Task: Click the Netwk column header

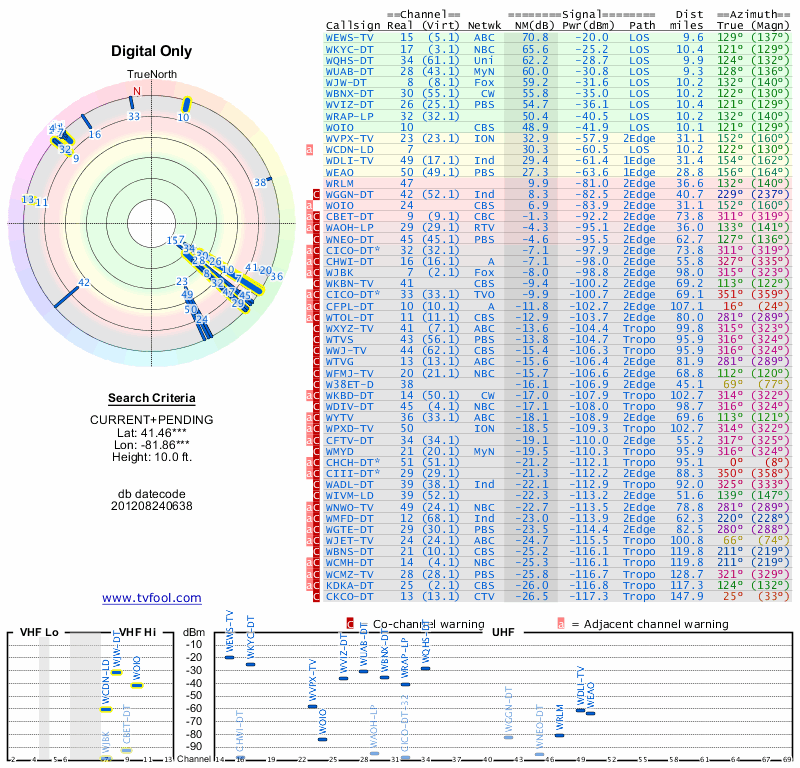Action: [x=484, y=26]
